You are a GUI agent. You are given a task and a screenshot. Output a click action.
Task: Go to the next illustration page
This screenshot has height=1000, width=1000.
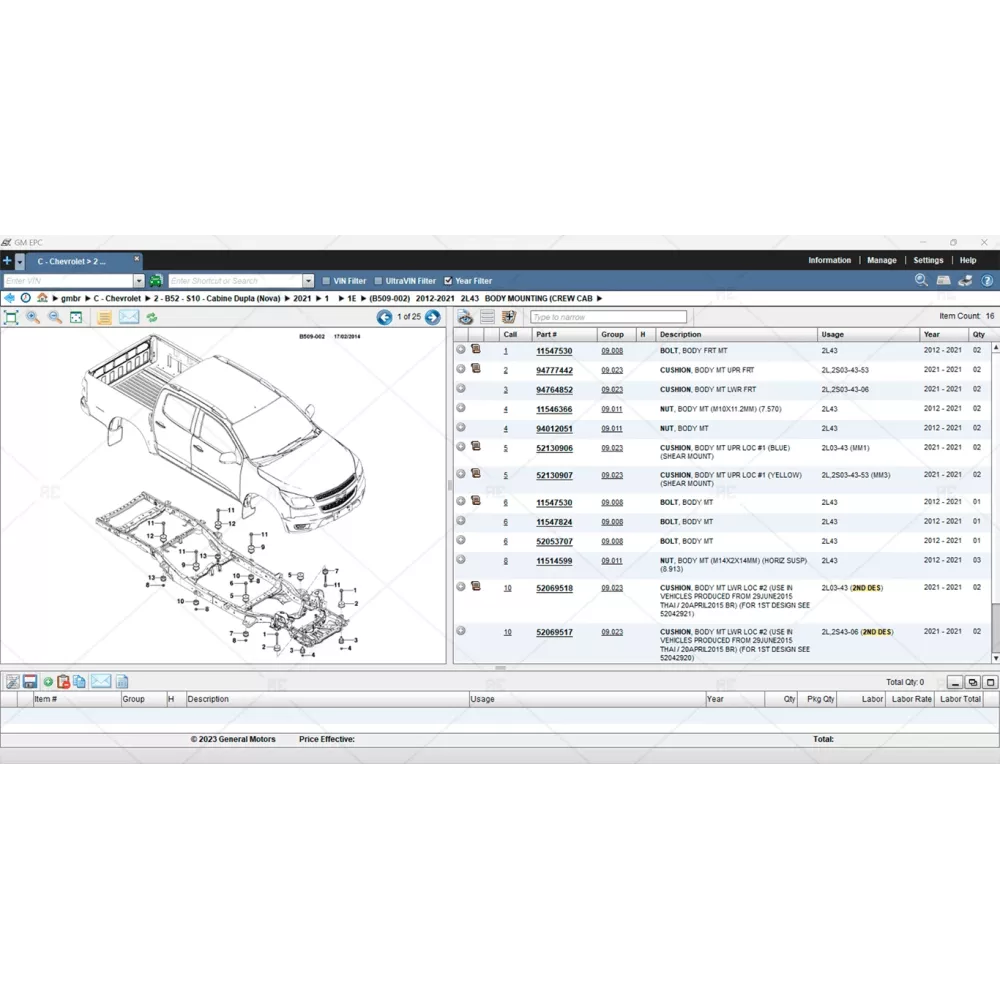pyautogui.click(x=432, y=317)
